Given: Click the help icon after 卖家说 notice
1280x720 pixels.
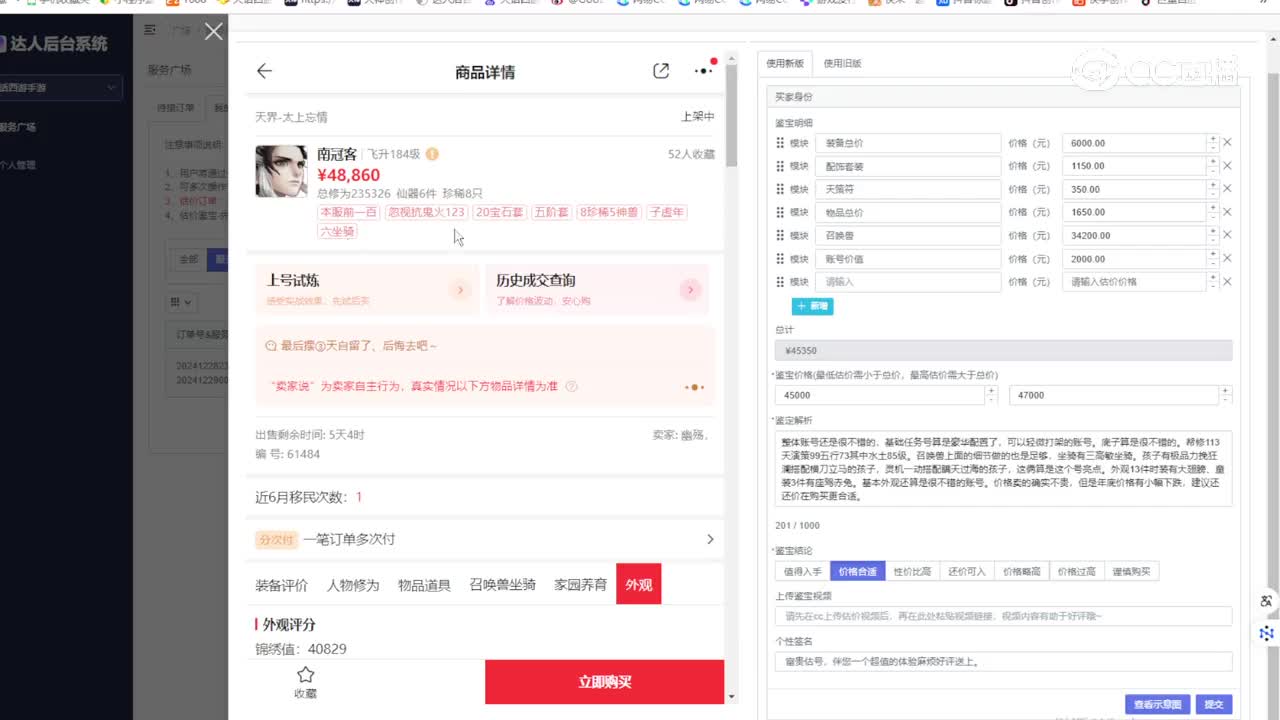Looking at the screenshot, I should (571, 386).
